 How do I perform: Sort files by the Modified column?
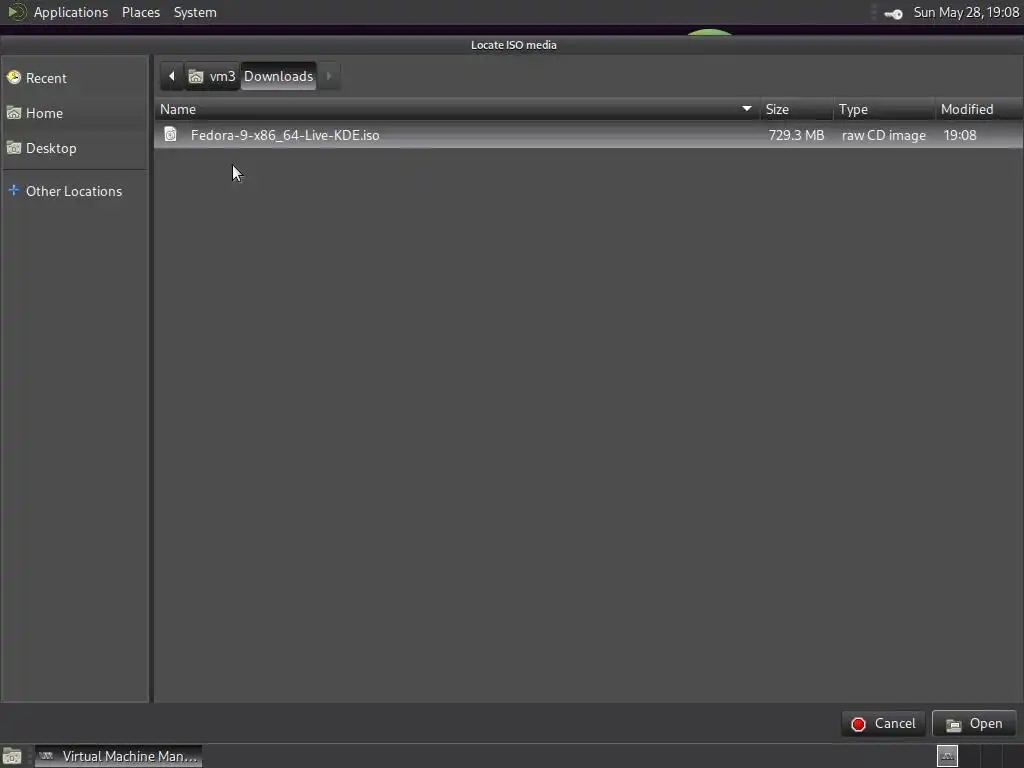click(x=979, y=110)
